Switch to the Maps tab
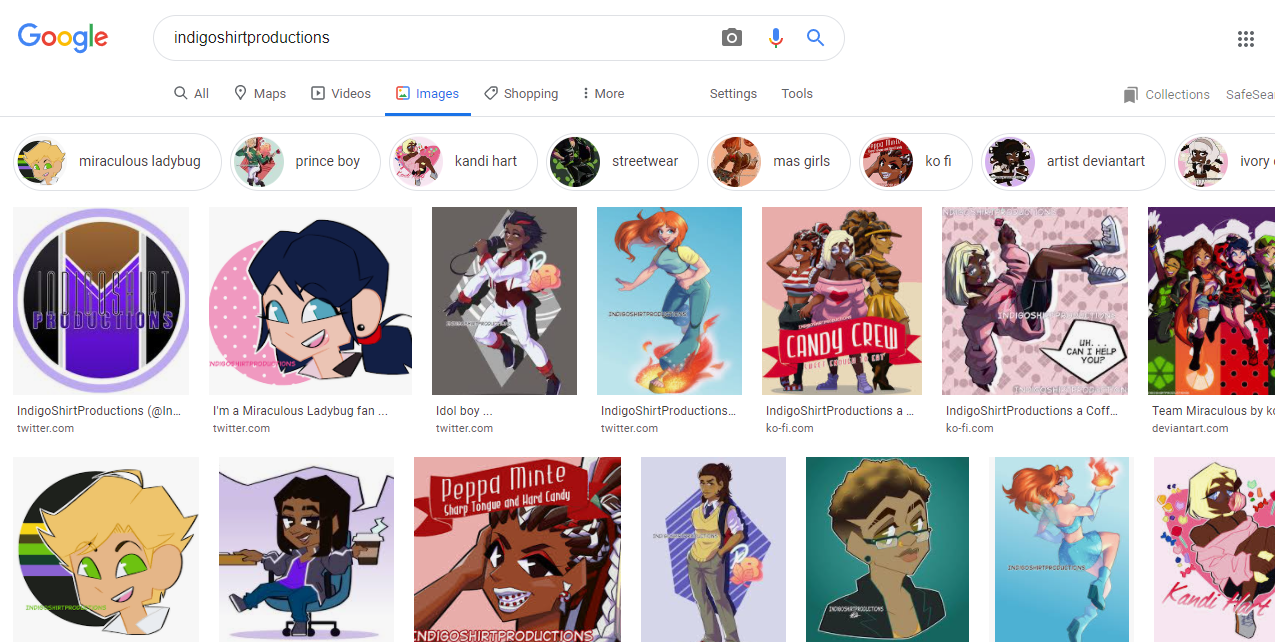This screenshot has height=644, width=1275. click(260, 94)
